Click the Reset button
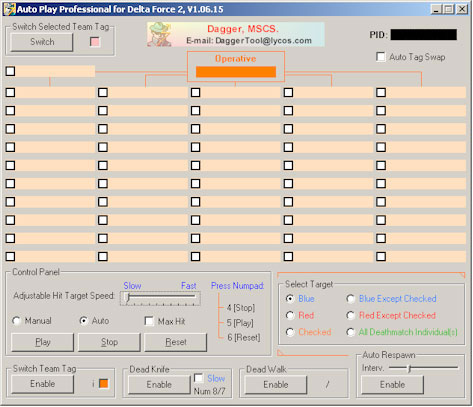473x407 pixels. [176, 342]
